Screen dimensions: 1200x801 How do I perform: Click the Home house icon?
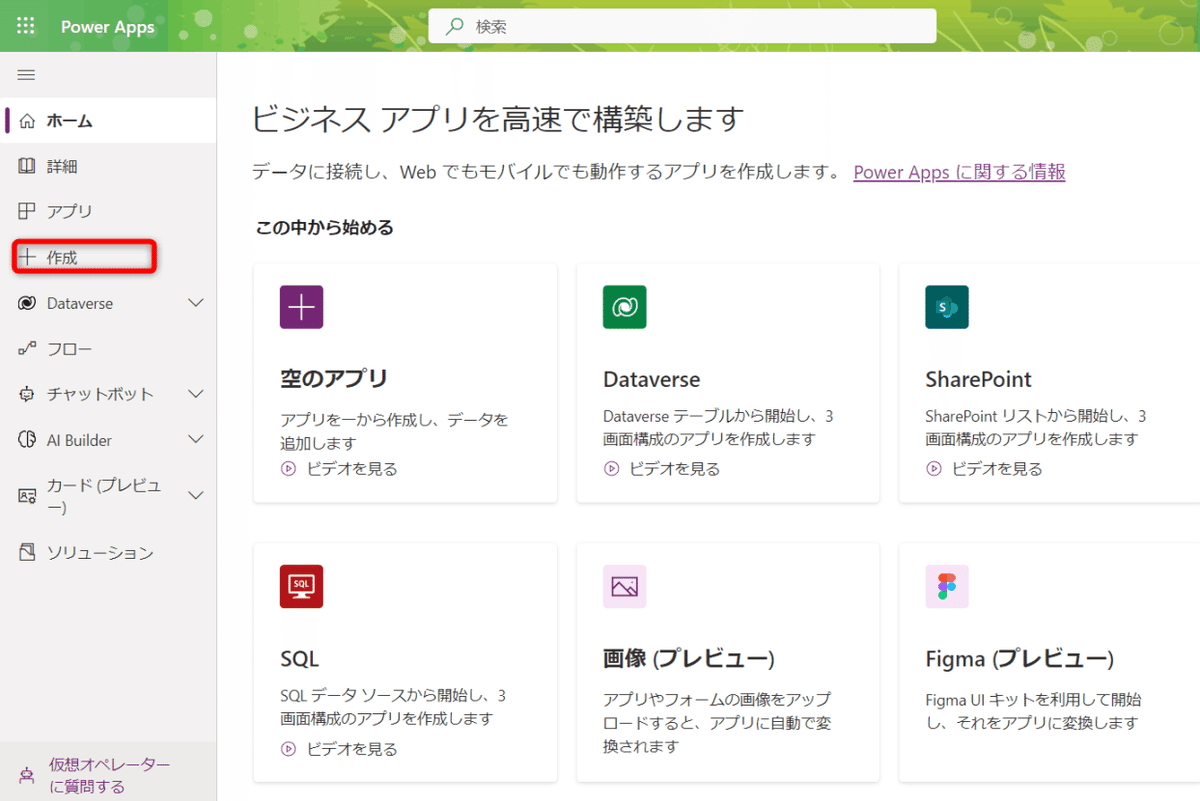[x=27, y=121]
